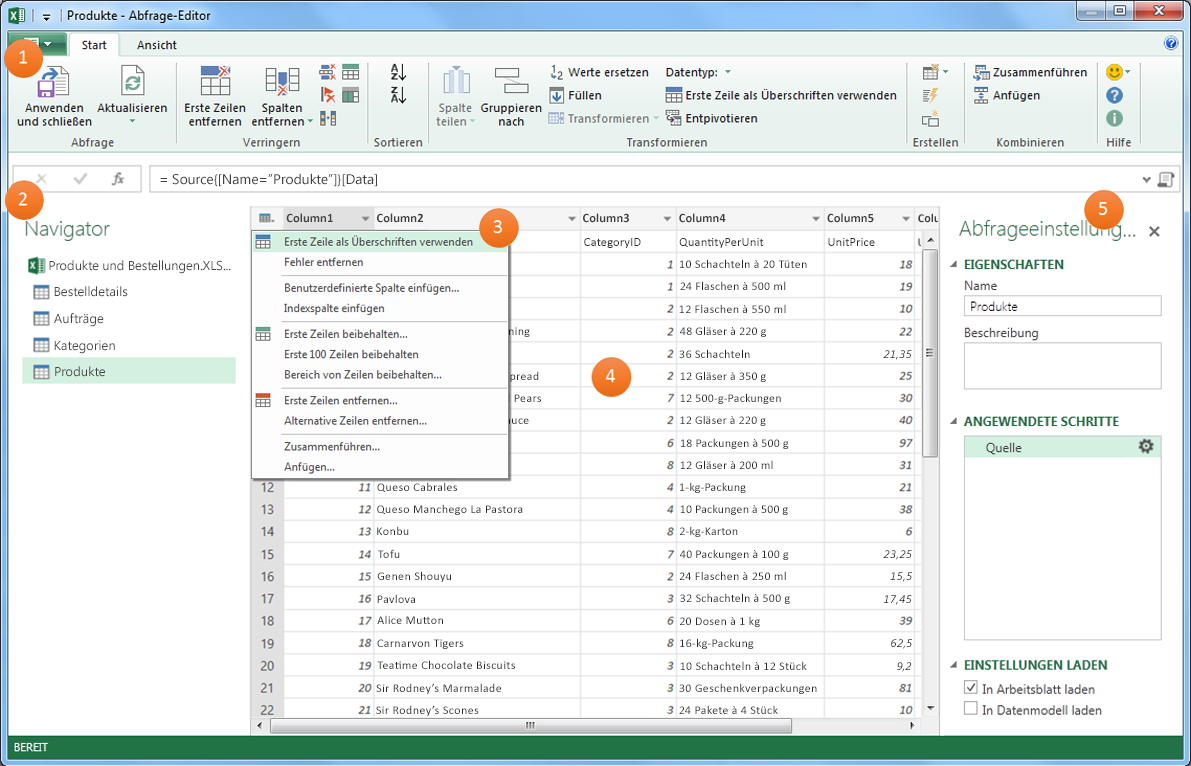
Task: Switch to the Ansicht ribbon tab
Action: 156,45
